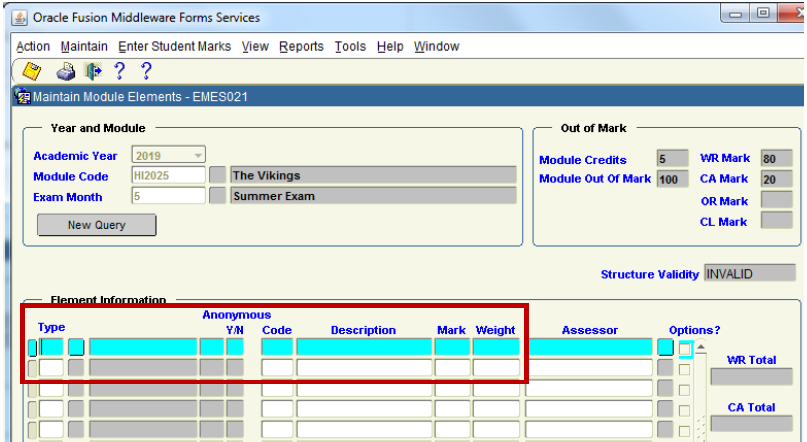The width and height of the screenshot is (807, 442).
Task: Click the first question mark help icon
Action: click(120, 71)
